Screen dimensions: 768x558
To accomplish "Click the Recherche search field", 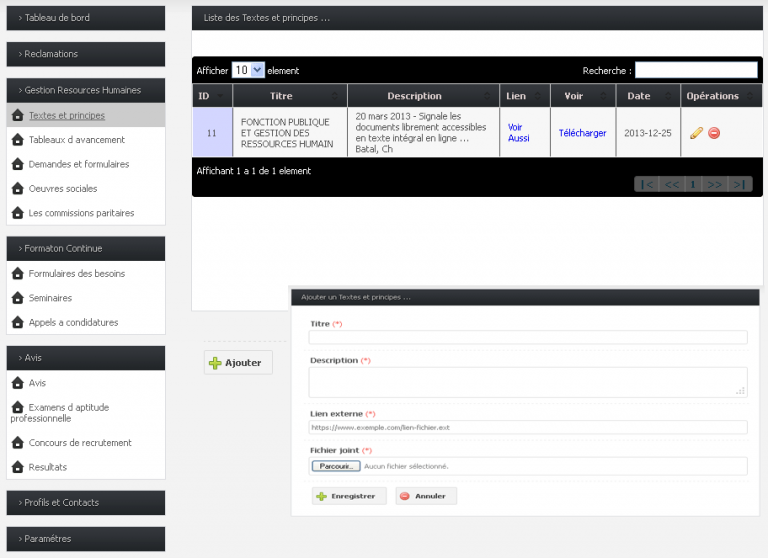I will [696, 70].
